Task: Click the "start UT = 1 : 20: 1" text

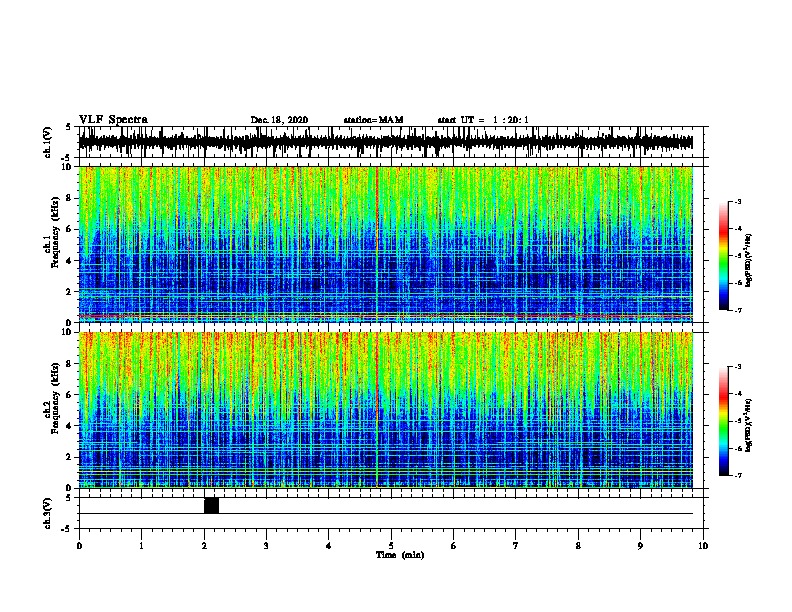Action: click(483, 120)
